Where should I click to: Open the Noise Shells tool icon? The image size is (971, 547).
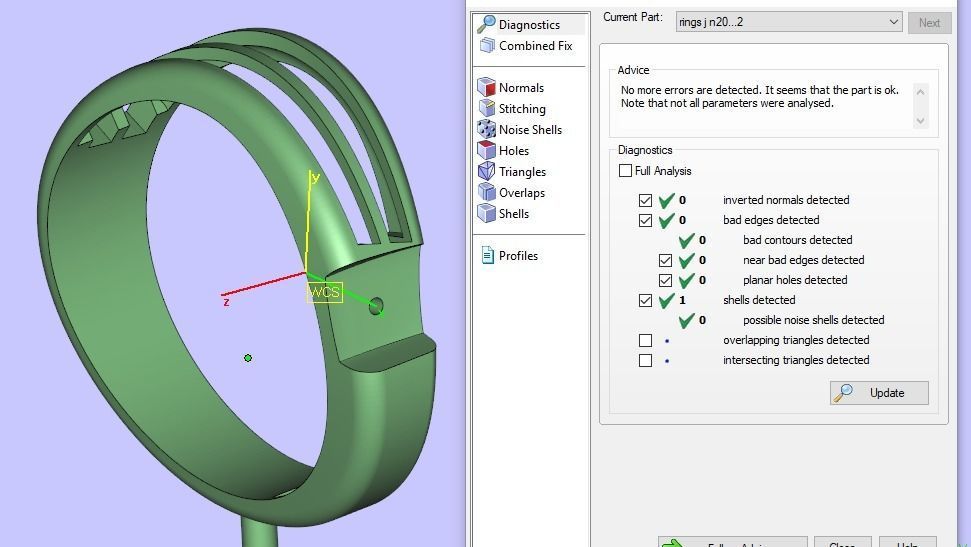click(x=486, y=129)
